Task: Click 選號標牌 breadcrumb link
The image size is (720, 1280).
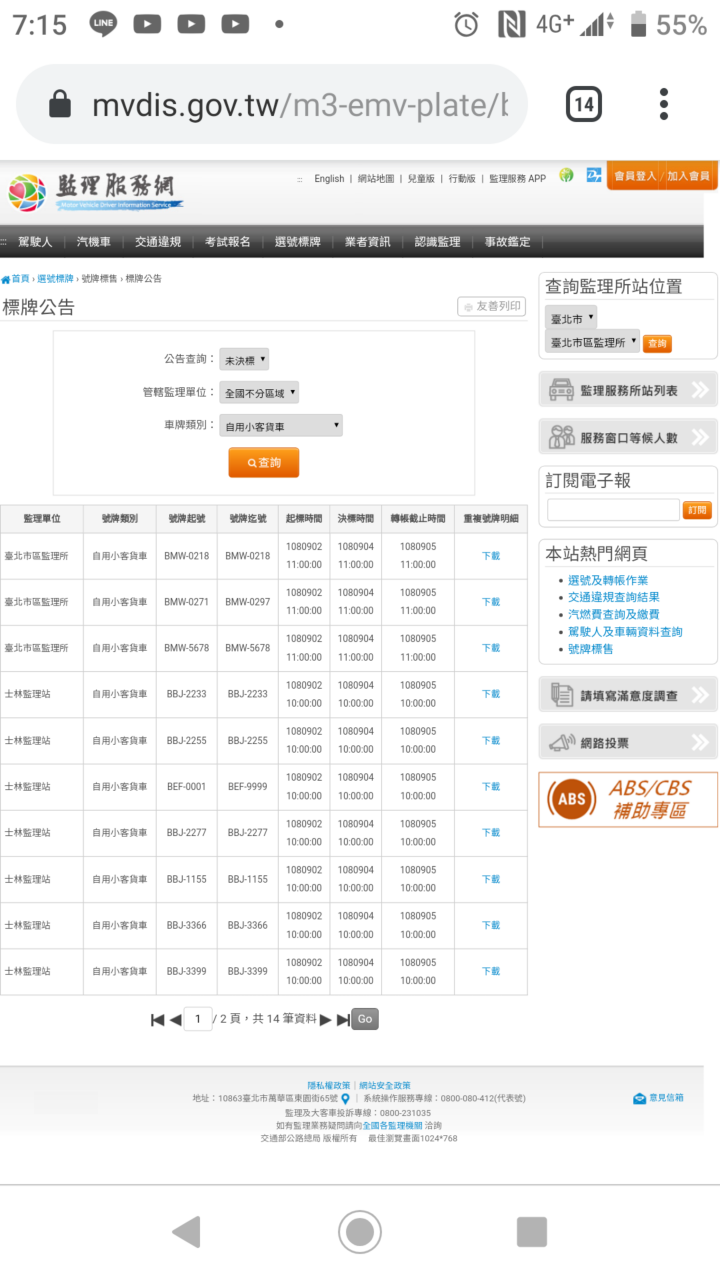Action: (x=55, y=279)
